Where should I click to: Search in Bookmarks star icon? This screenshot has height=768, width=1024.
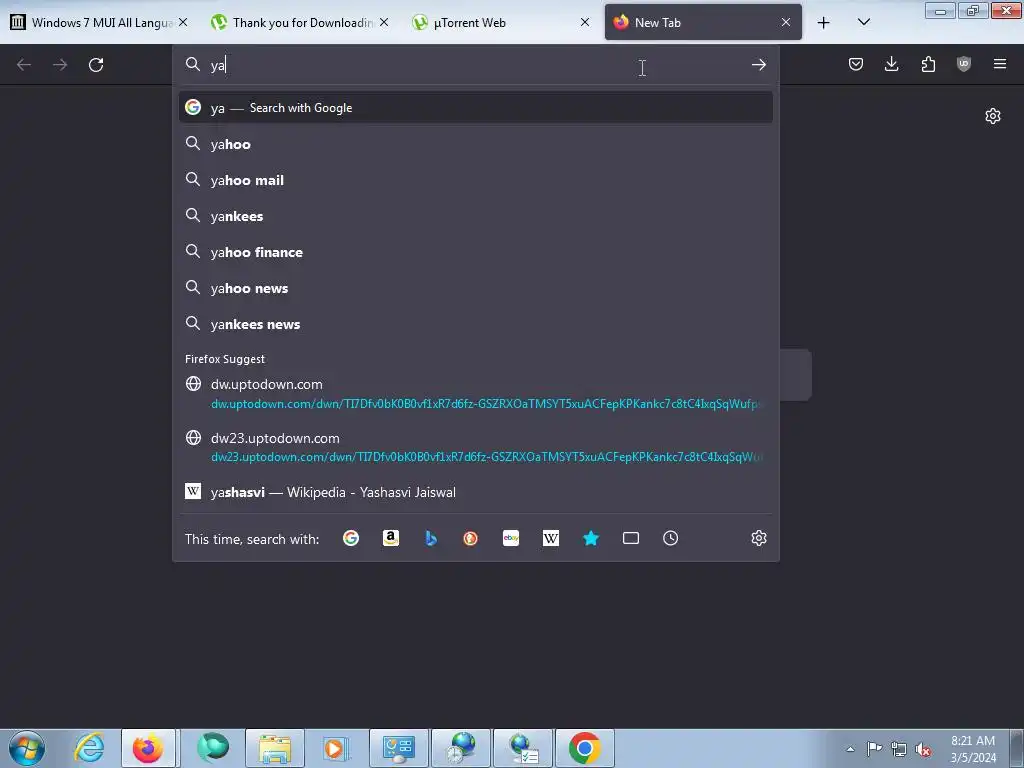590,538
